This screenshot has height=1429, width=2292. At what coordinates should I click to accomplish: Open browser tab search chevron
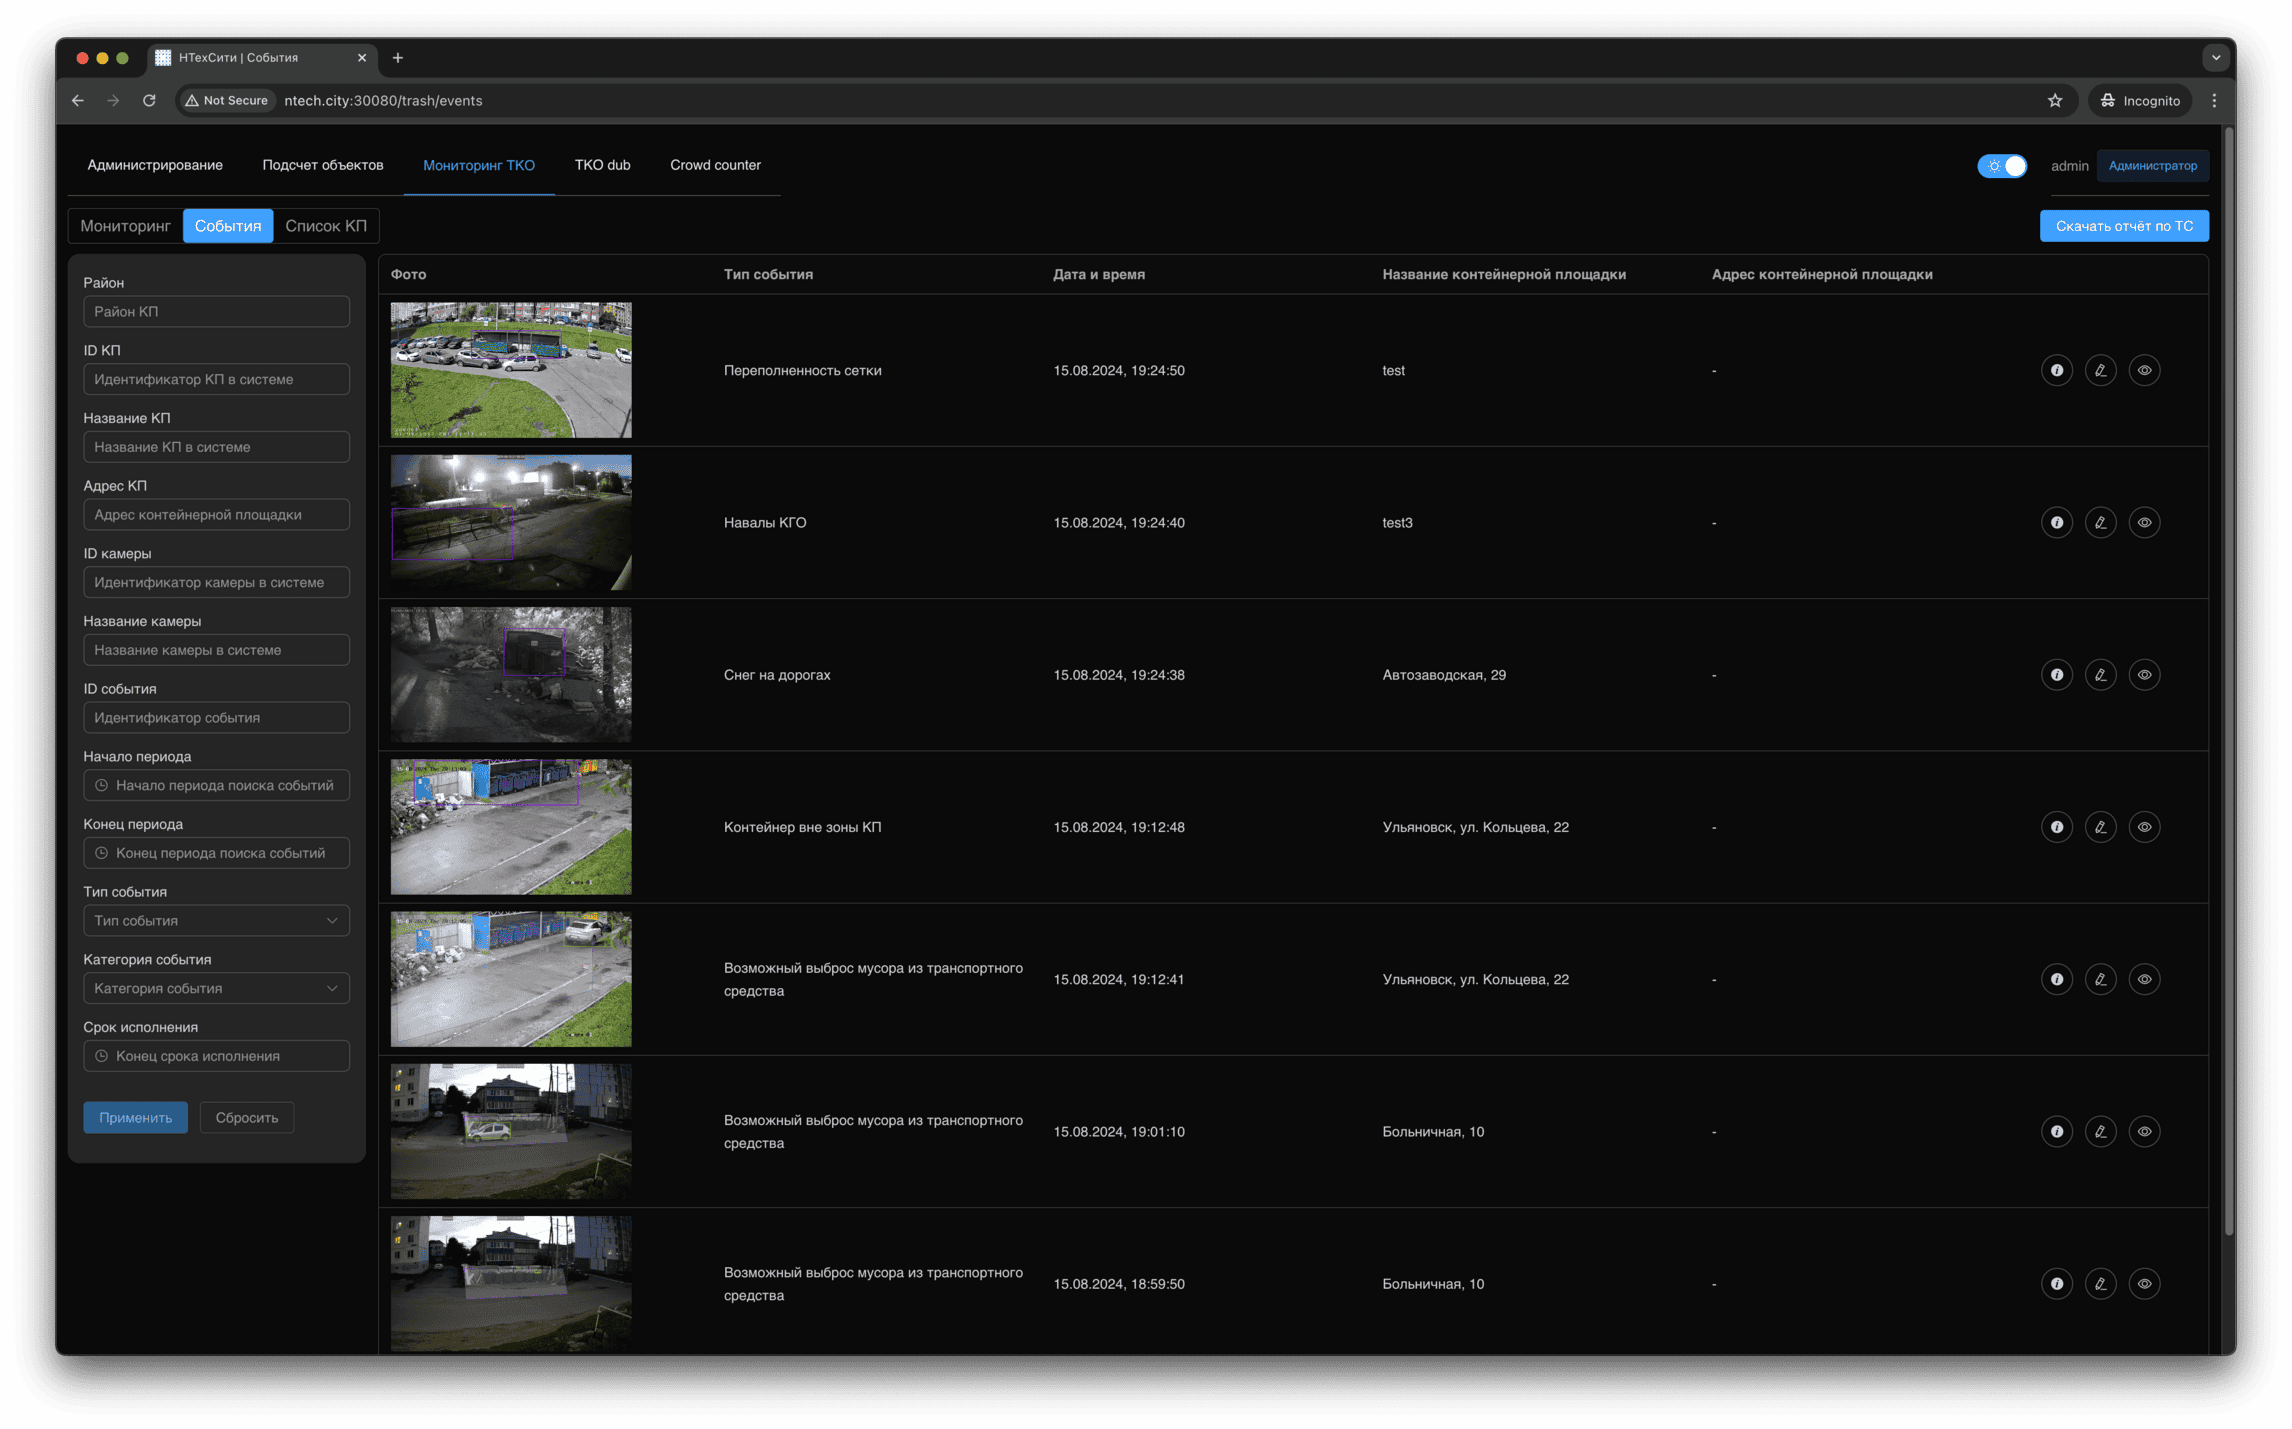[2215, 58]
